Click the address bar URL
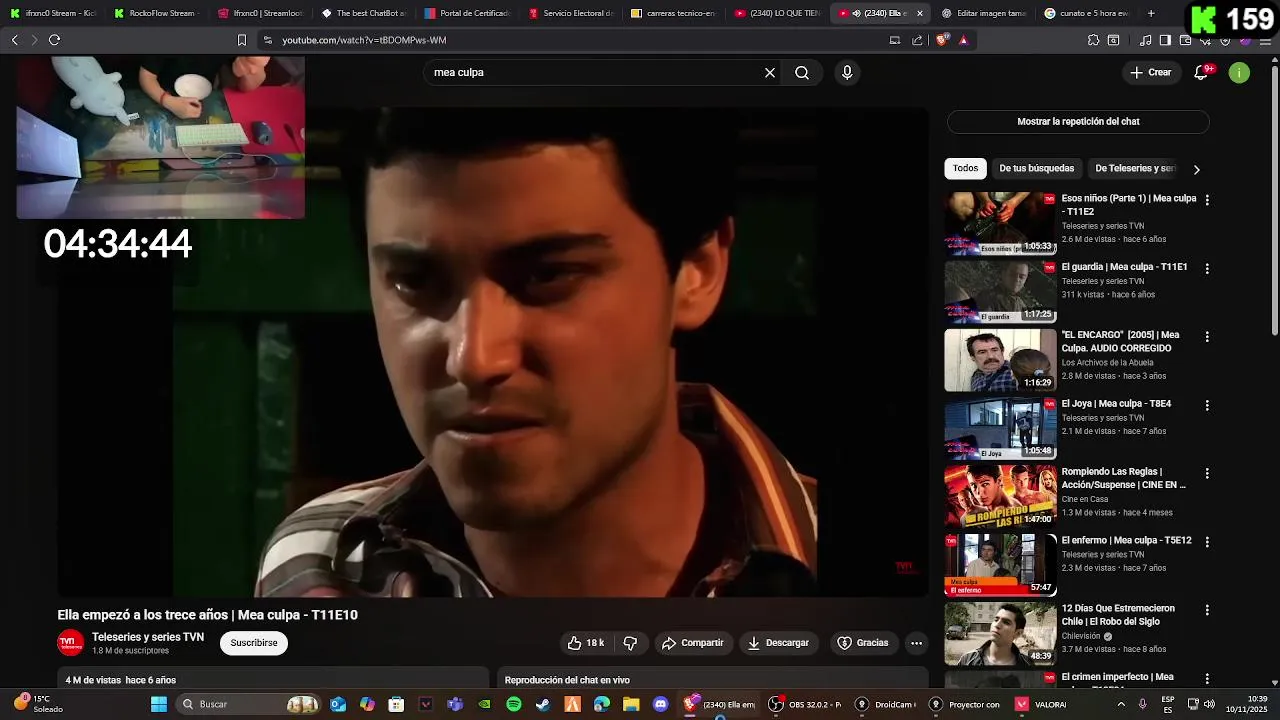This screenshot has width=1280, height=720. pyautogui.click(x=364, y=40)
